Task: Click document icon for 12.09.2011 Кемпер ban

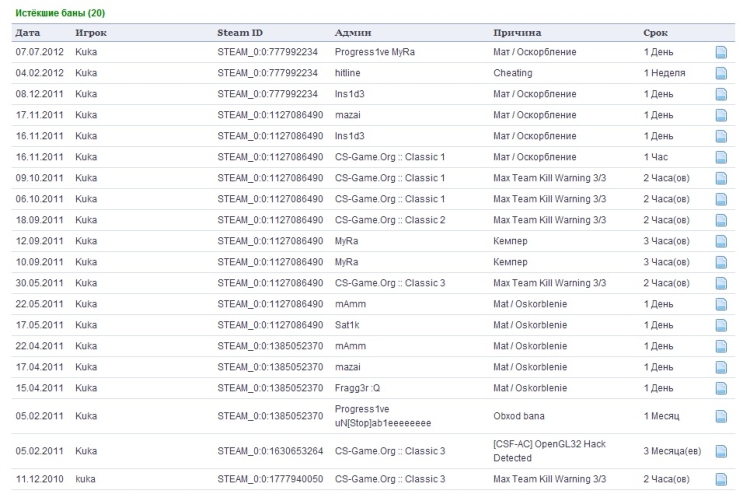Action: point(721,242)
